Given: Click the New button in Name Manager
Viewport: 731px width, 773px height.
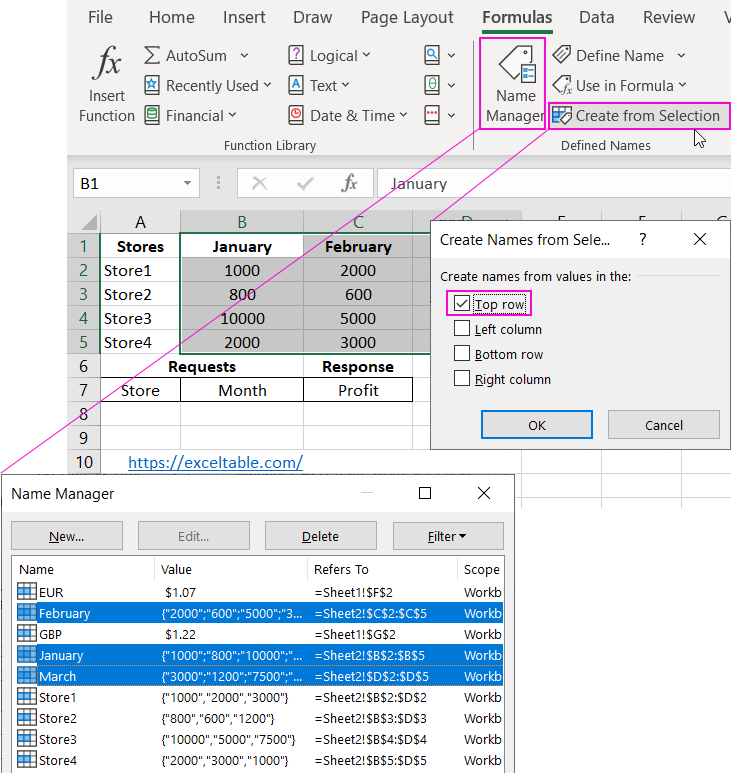Looking at the screenshot, I should click(67, 537).
